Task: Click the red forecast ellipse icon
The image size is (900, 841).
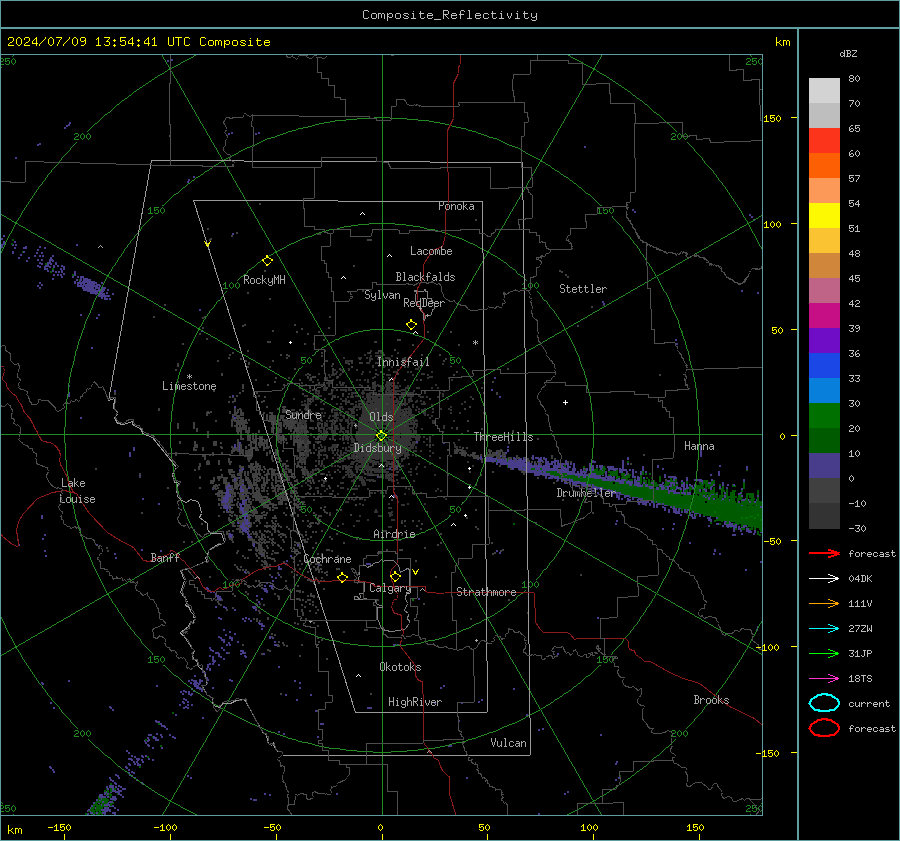Action: tap(824, 728)
